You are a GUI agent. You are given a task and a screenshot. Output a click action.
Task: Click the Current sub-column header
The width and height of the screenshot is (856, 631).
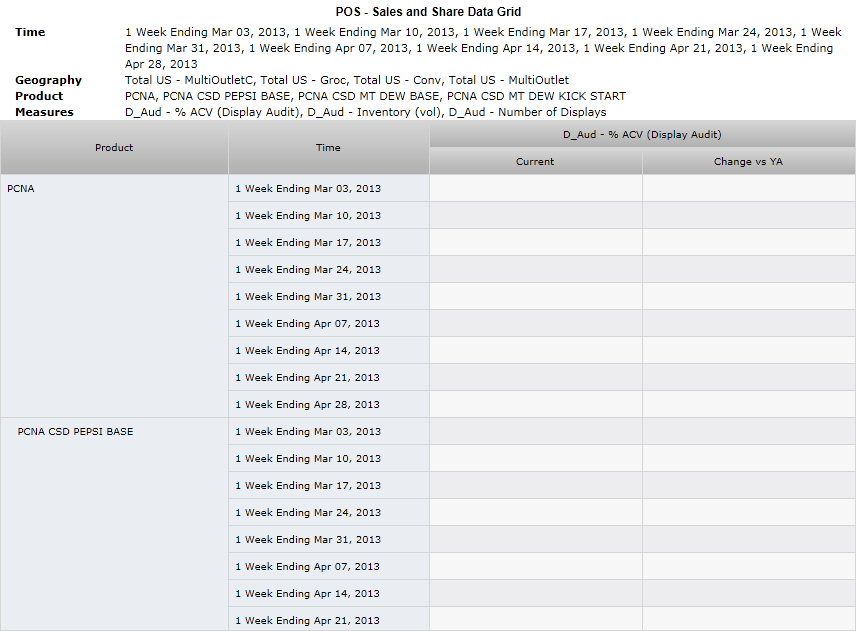point(535,162)
